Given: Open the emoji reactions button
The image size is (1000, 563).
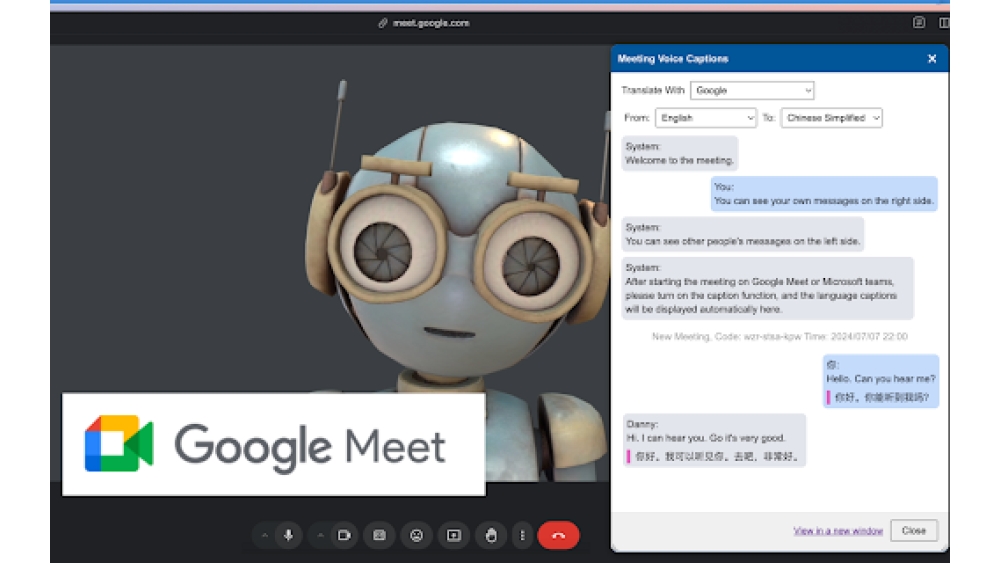Looking at the screenshot, I should [416, 536].
